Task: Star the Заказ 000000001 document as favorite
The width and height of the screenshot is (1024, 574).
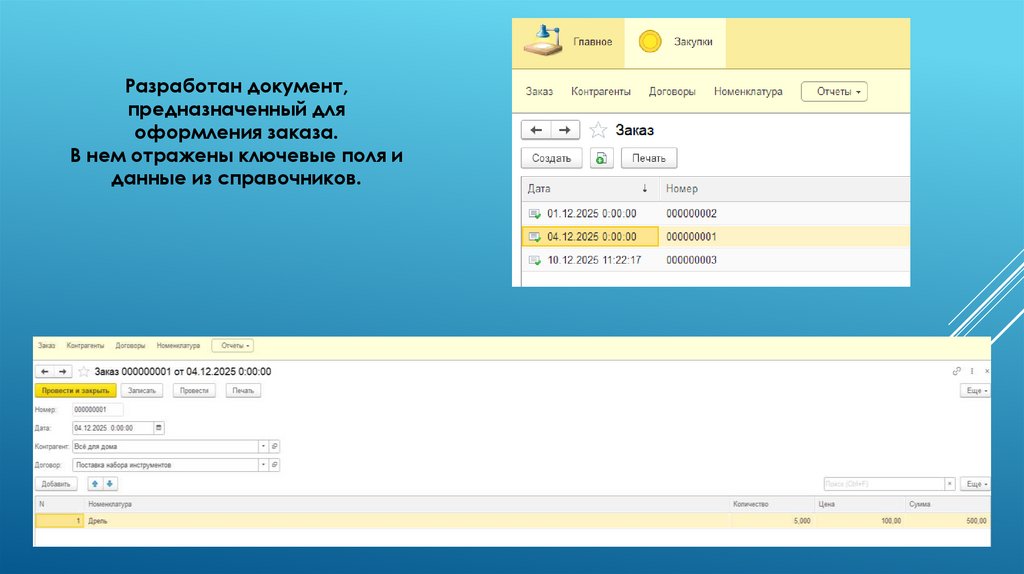Action: tap(84, 372)
